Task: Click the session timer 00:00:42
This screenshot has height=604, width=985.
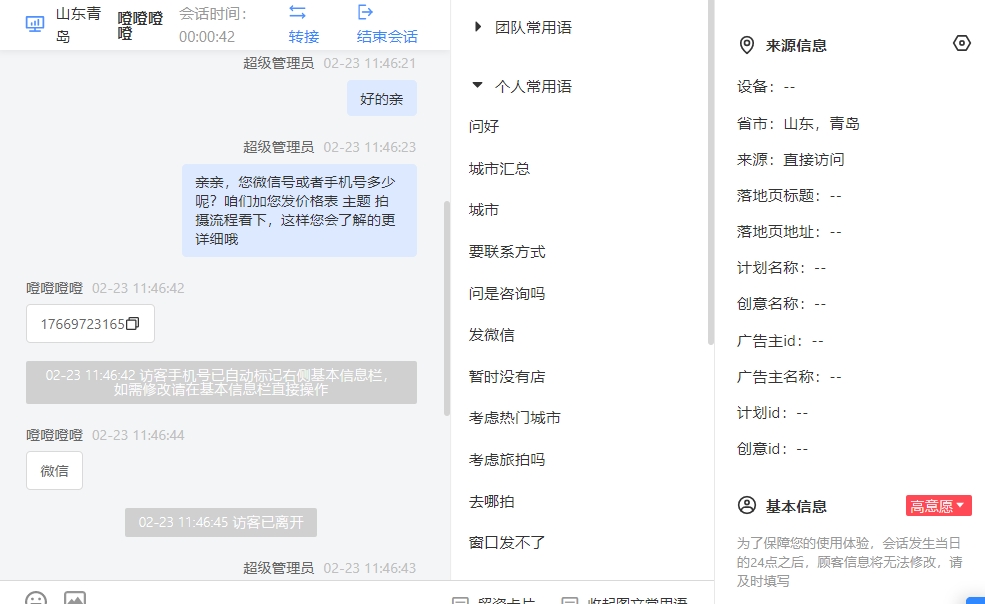Action: (207, 37)
